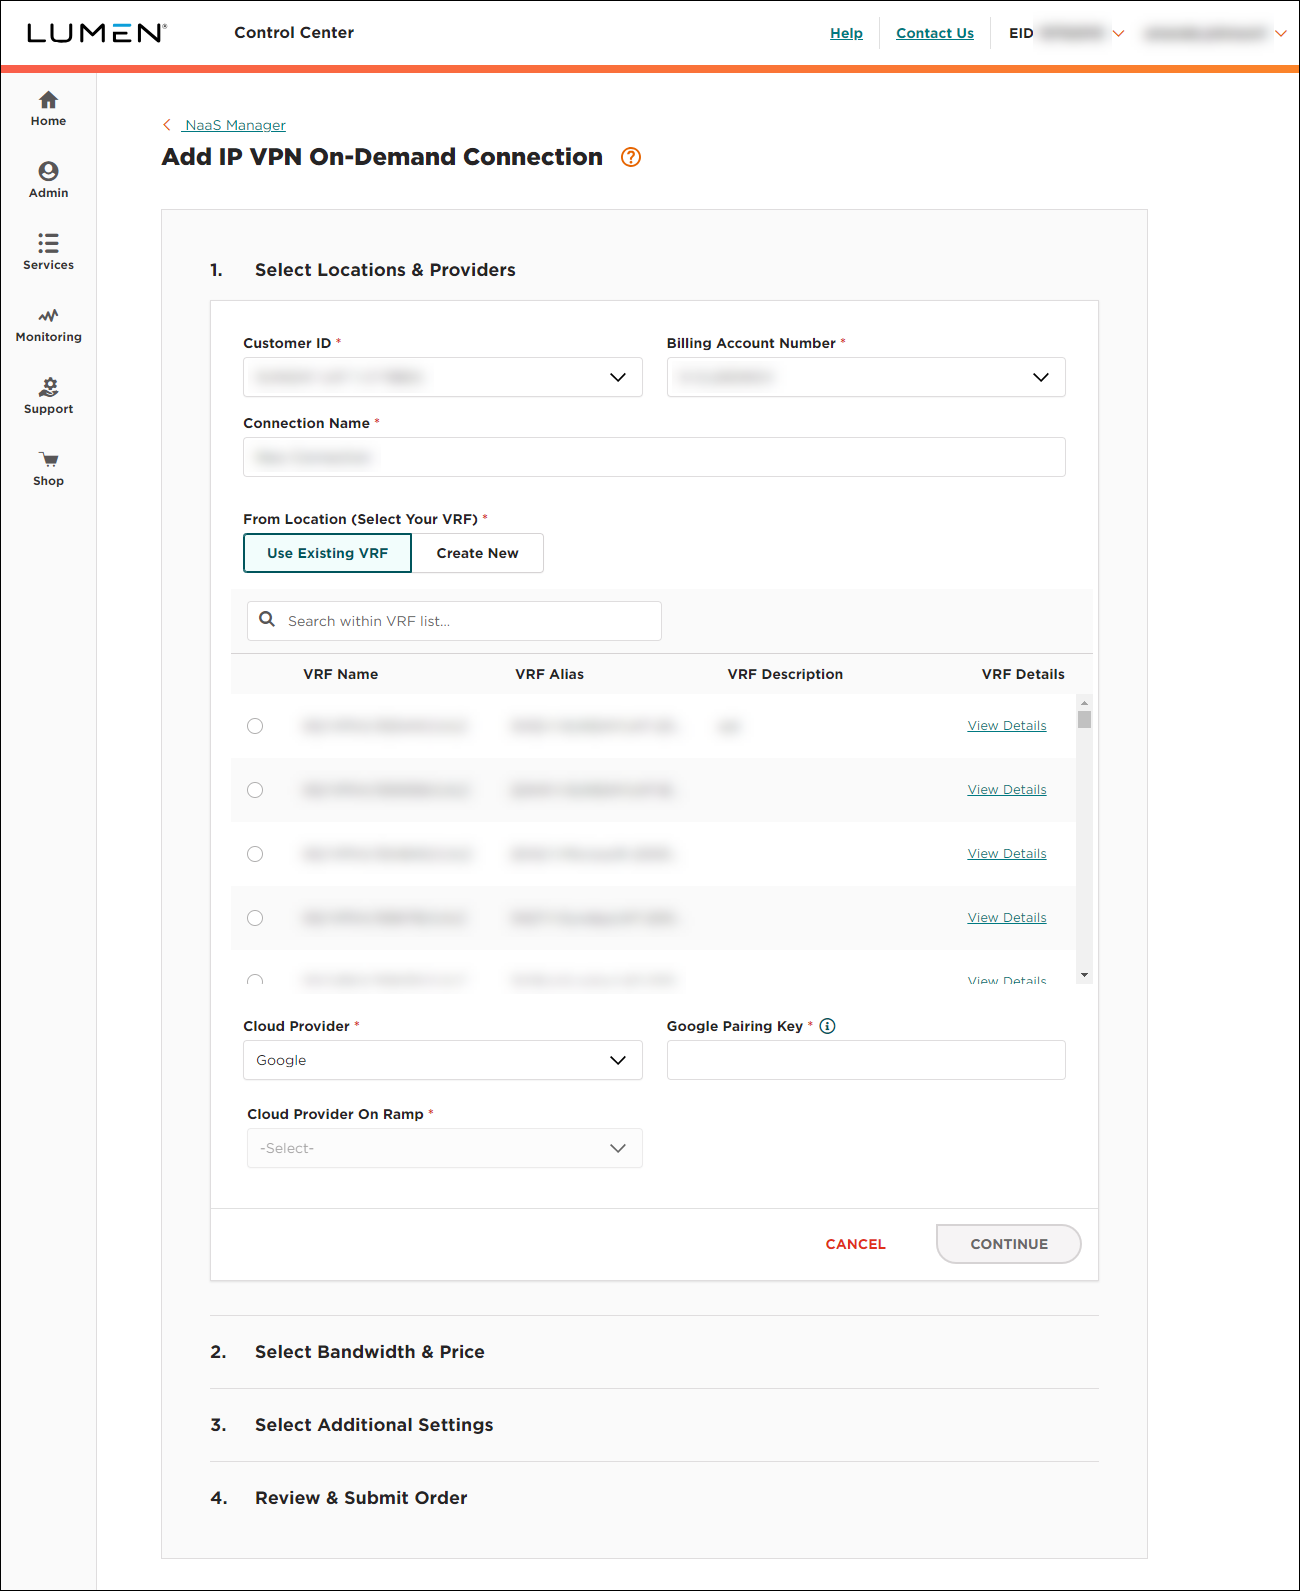Click the step 1 Select Locations & Providers heading

tap(385, 270)
